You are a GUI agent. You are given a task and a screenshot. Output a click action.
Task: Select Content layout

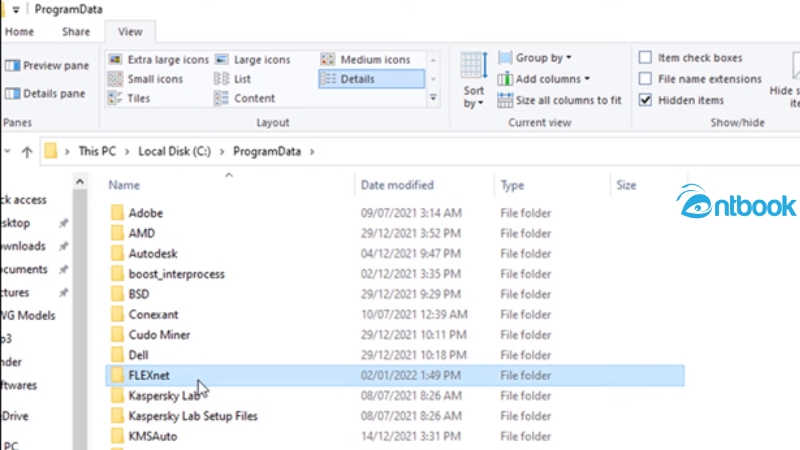click(244, 98)
